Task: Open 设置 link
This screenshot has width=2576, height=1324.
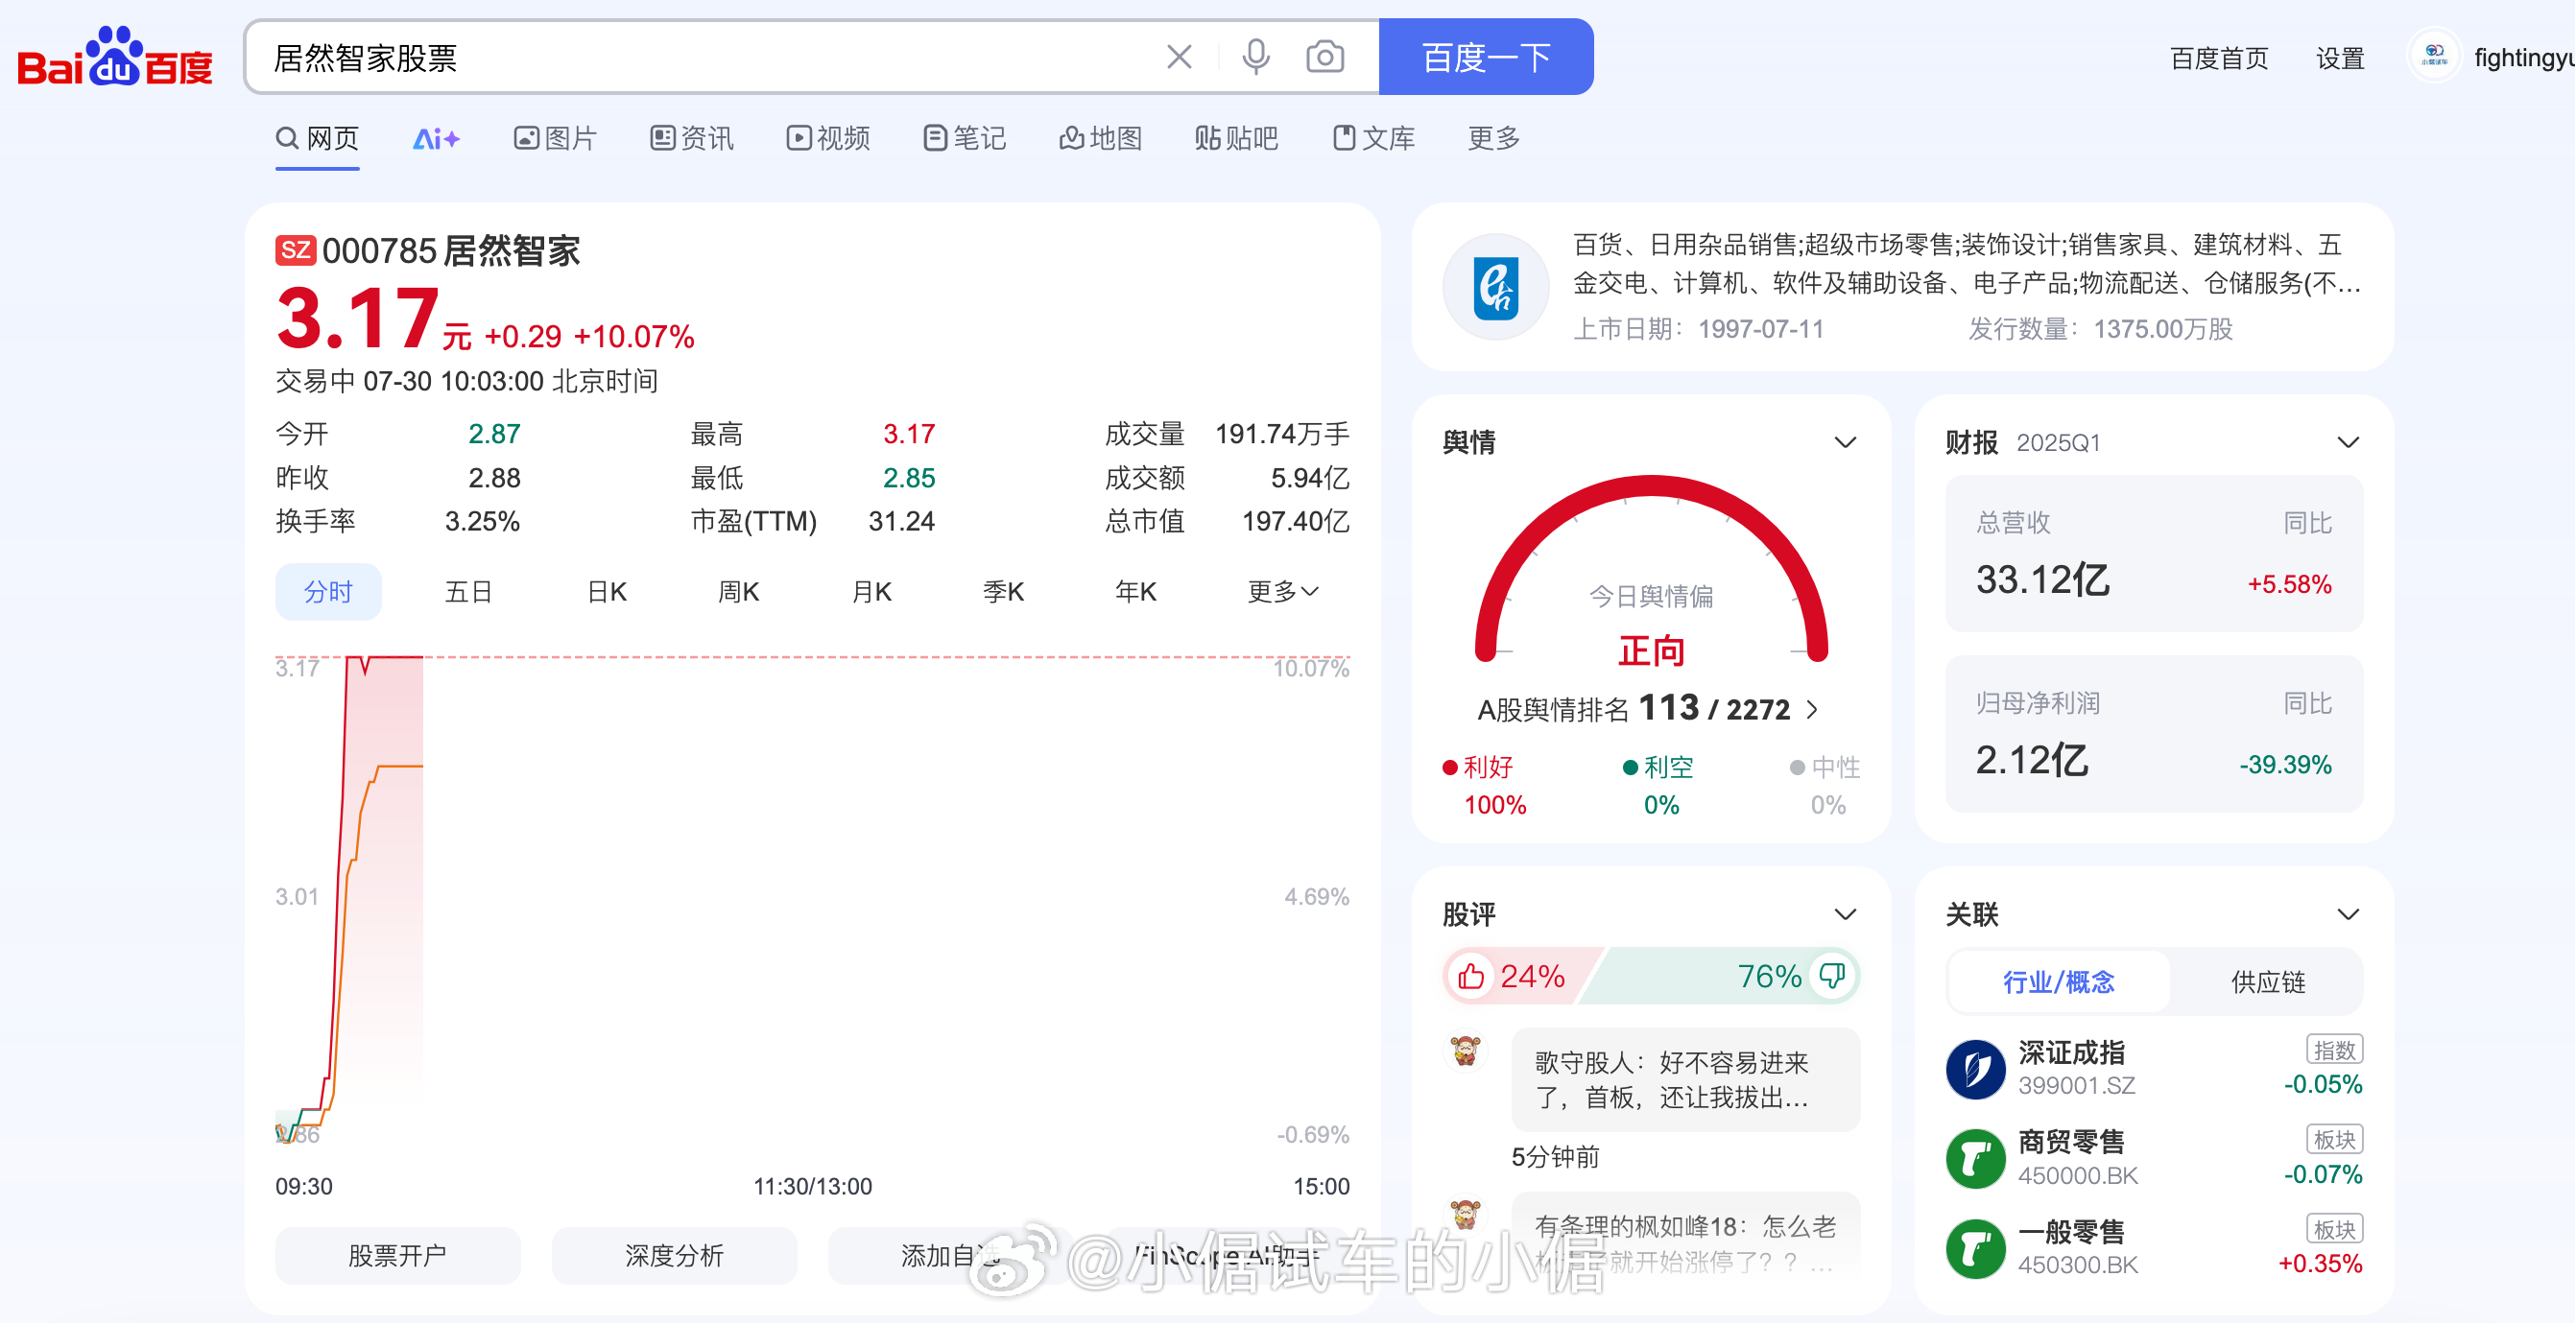Action: [x=2340, y=58]
